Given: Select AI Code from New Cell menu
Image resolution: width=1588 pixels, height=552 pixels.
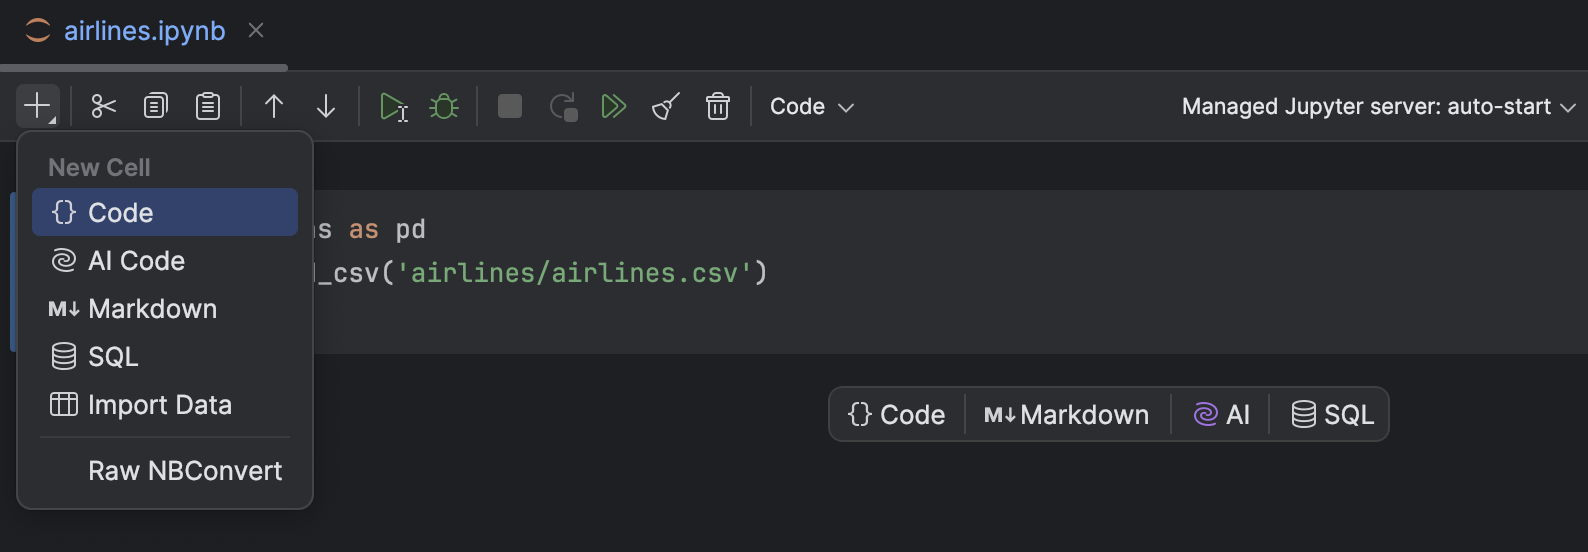Looking at the screenshot, I should 136,261.
